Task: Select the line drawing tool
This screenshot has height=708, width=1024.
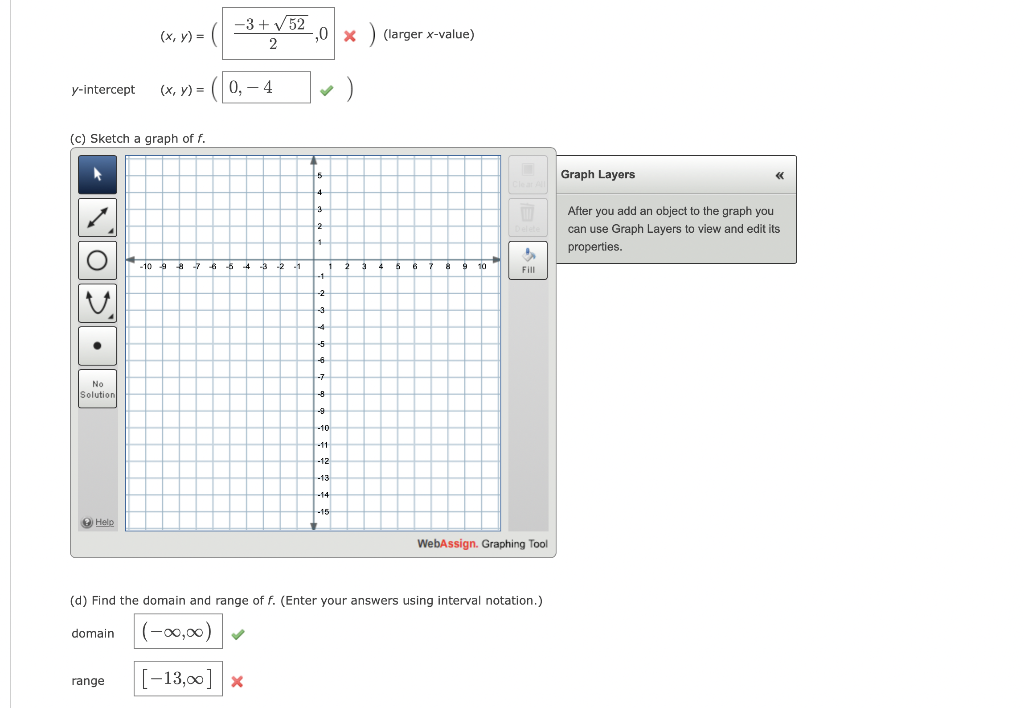Action: coord(95,215)
